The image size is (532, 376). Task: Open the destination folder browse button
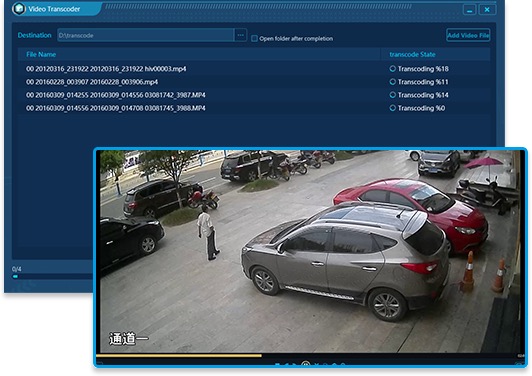tap(241, 35)
